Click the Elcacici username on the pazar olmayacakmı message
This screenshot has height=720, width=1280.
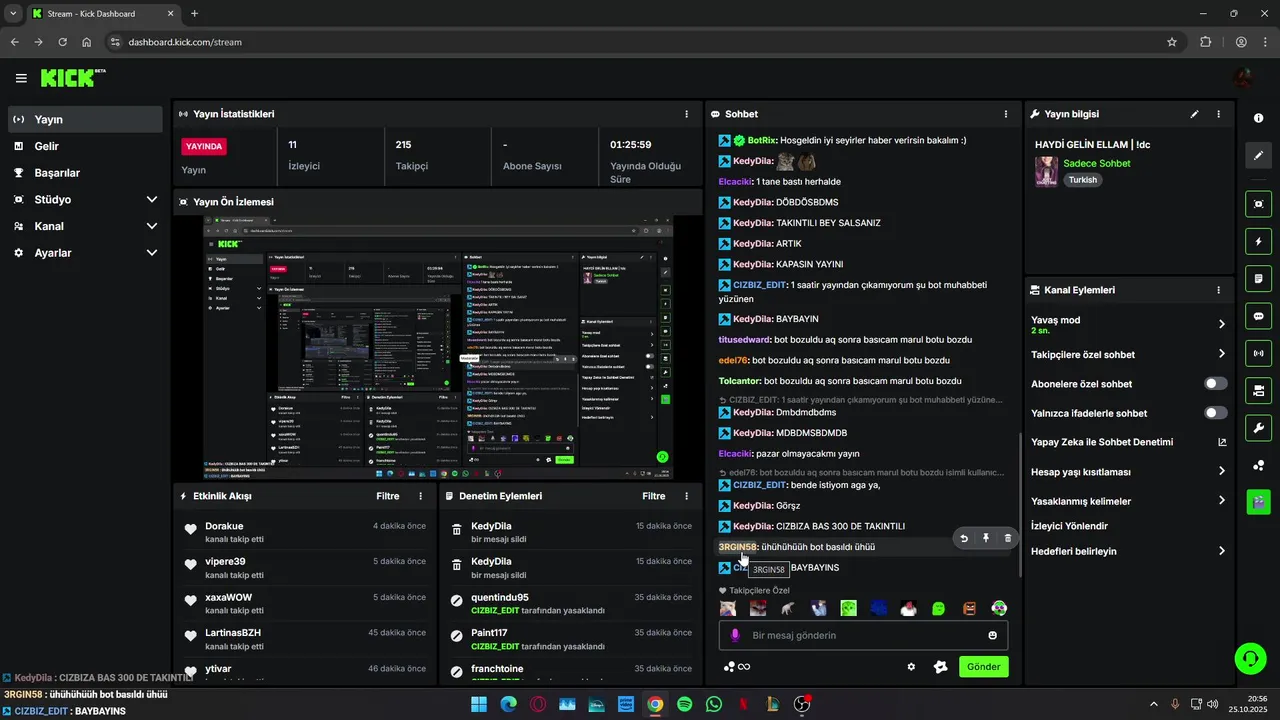coord(734,454)
